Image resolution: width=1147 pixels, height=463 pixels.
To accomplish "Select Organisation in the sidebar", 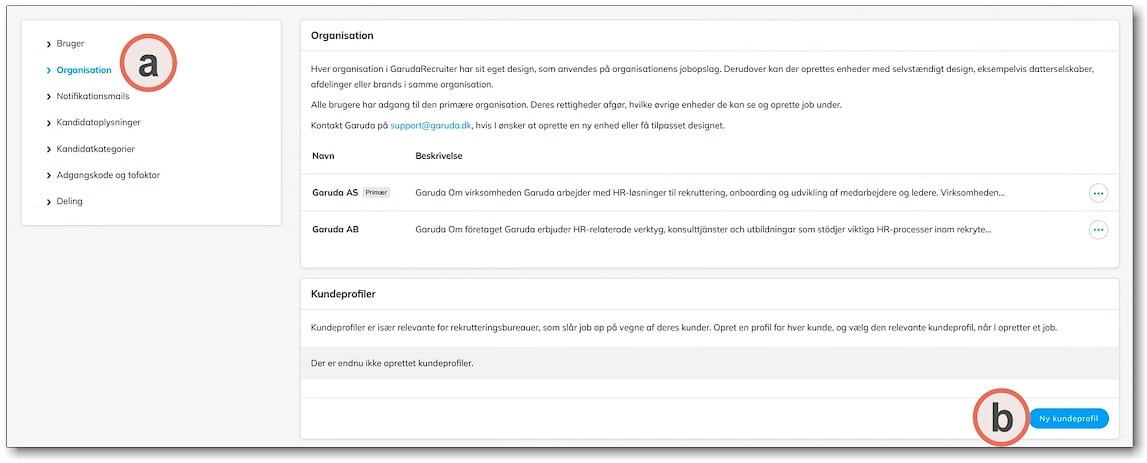I will (84, 70).
